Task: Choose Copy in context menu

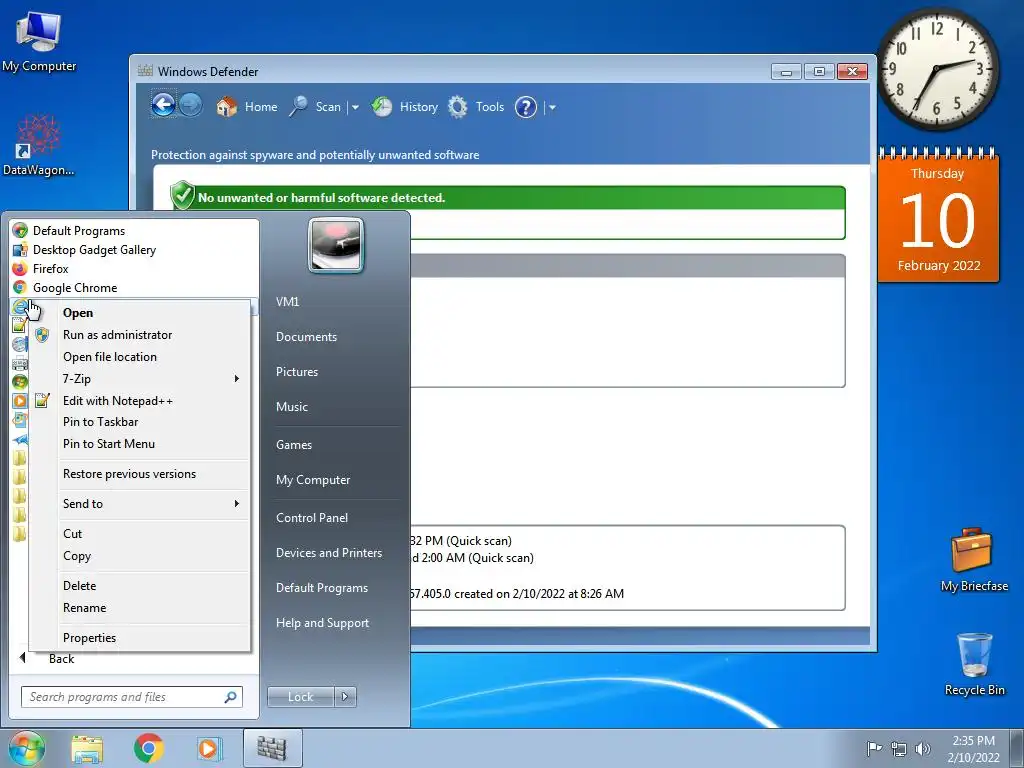Action: (140, 556)
